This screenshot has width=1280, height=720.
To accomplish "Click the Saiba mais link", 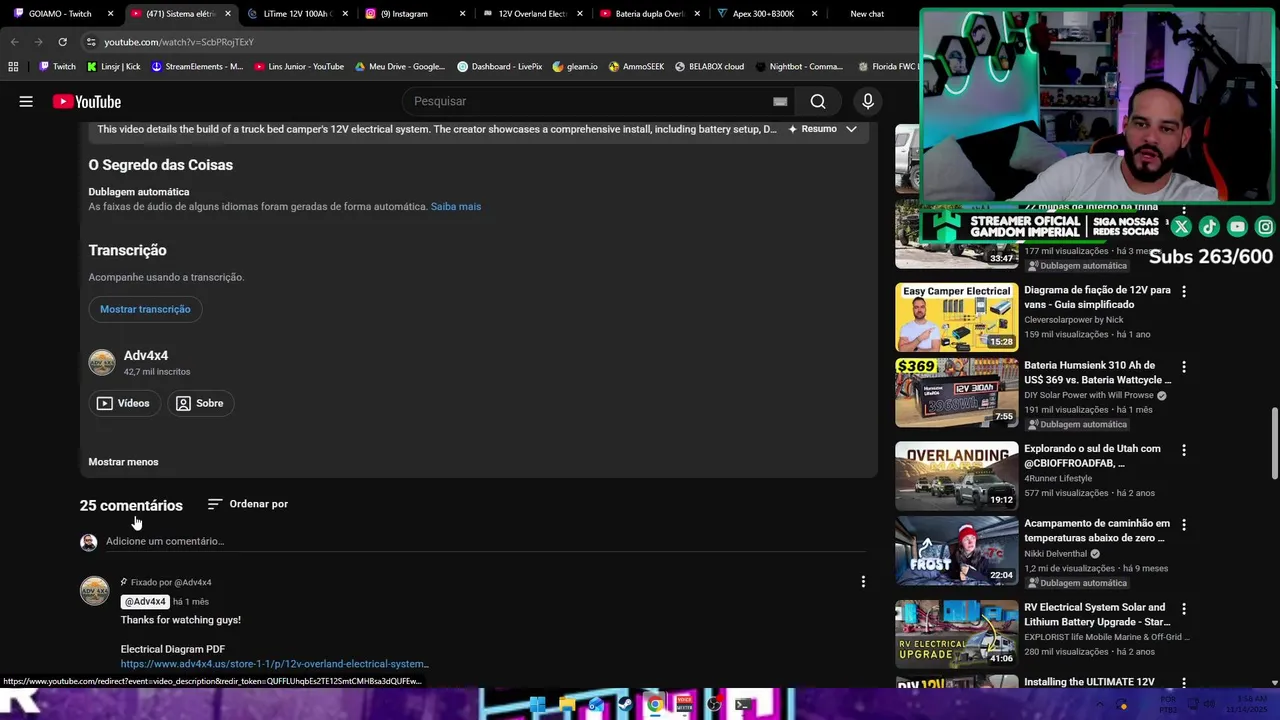I will pos(456,206).
